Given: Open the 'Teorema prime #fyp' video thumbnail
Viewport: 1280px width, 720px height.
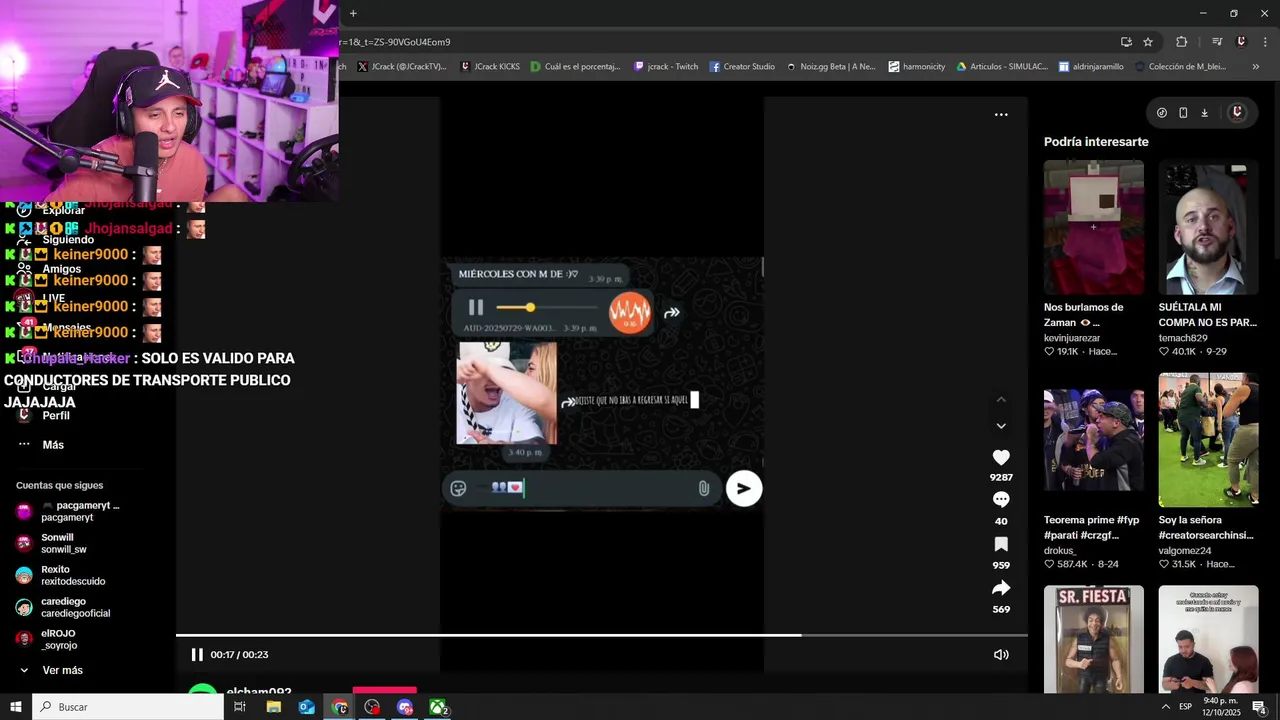Looking at the screenshot, I should pos(1094,440).
